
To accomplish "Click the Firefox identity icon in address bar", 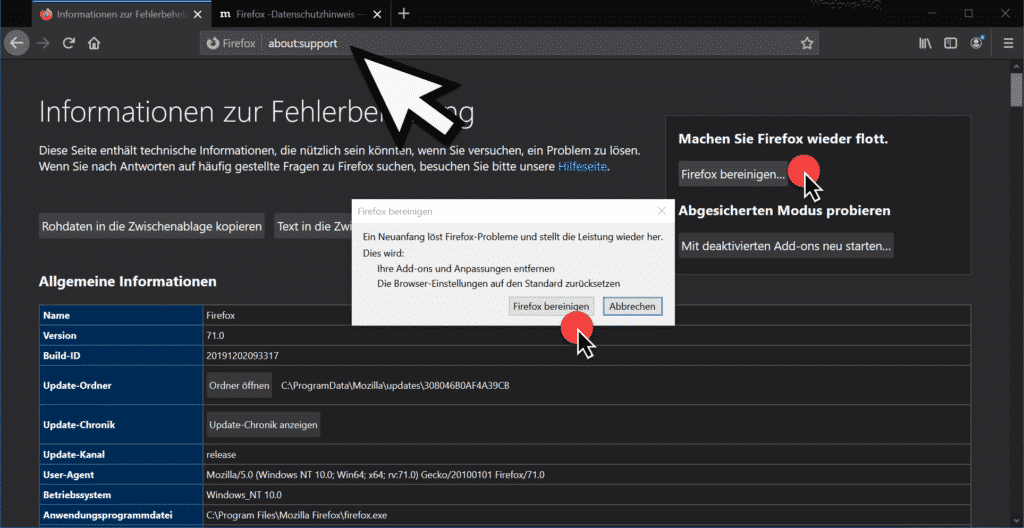I will (x=231, y=44).
